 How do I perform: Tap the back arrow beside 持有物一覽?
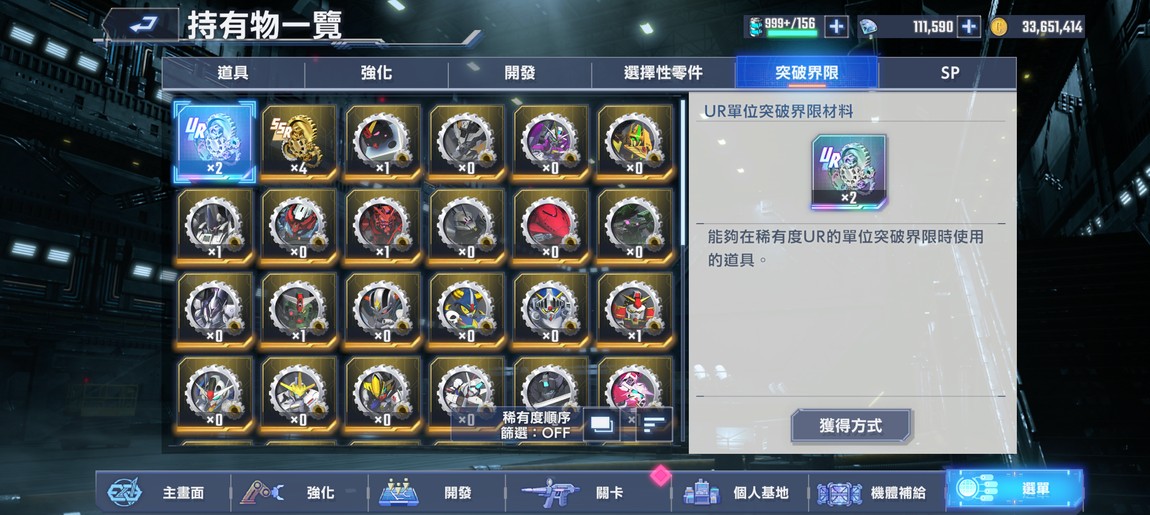pyautogui.click(x=141, y=25)
